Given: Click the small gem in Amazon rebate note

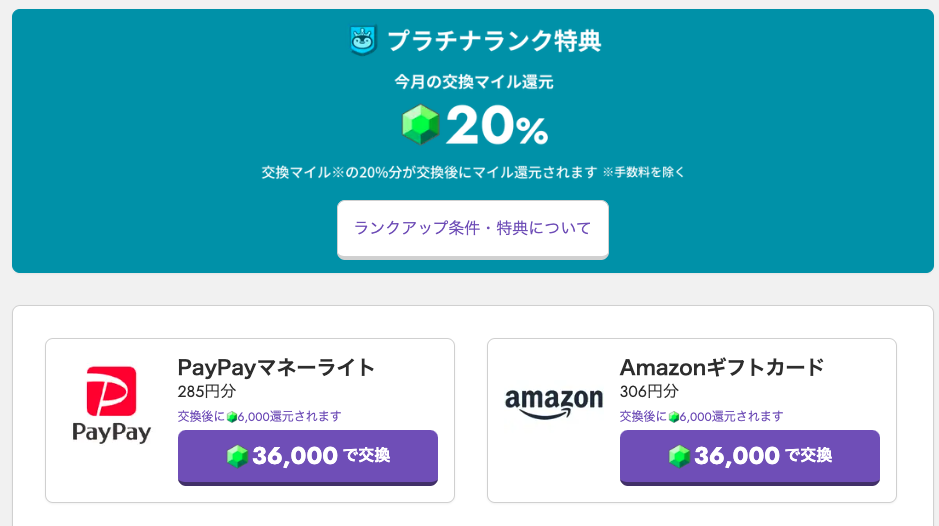Looking at the screenshot, I should 674,417.
